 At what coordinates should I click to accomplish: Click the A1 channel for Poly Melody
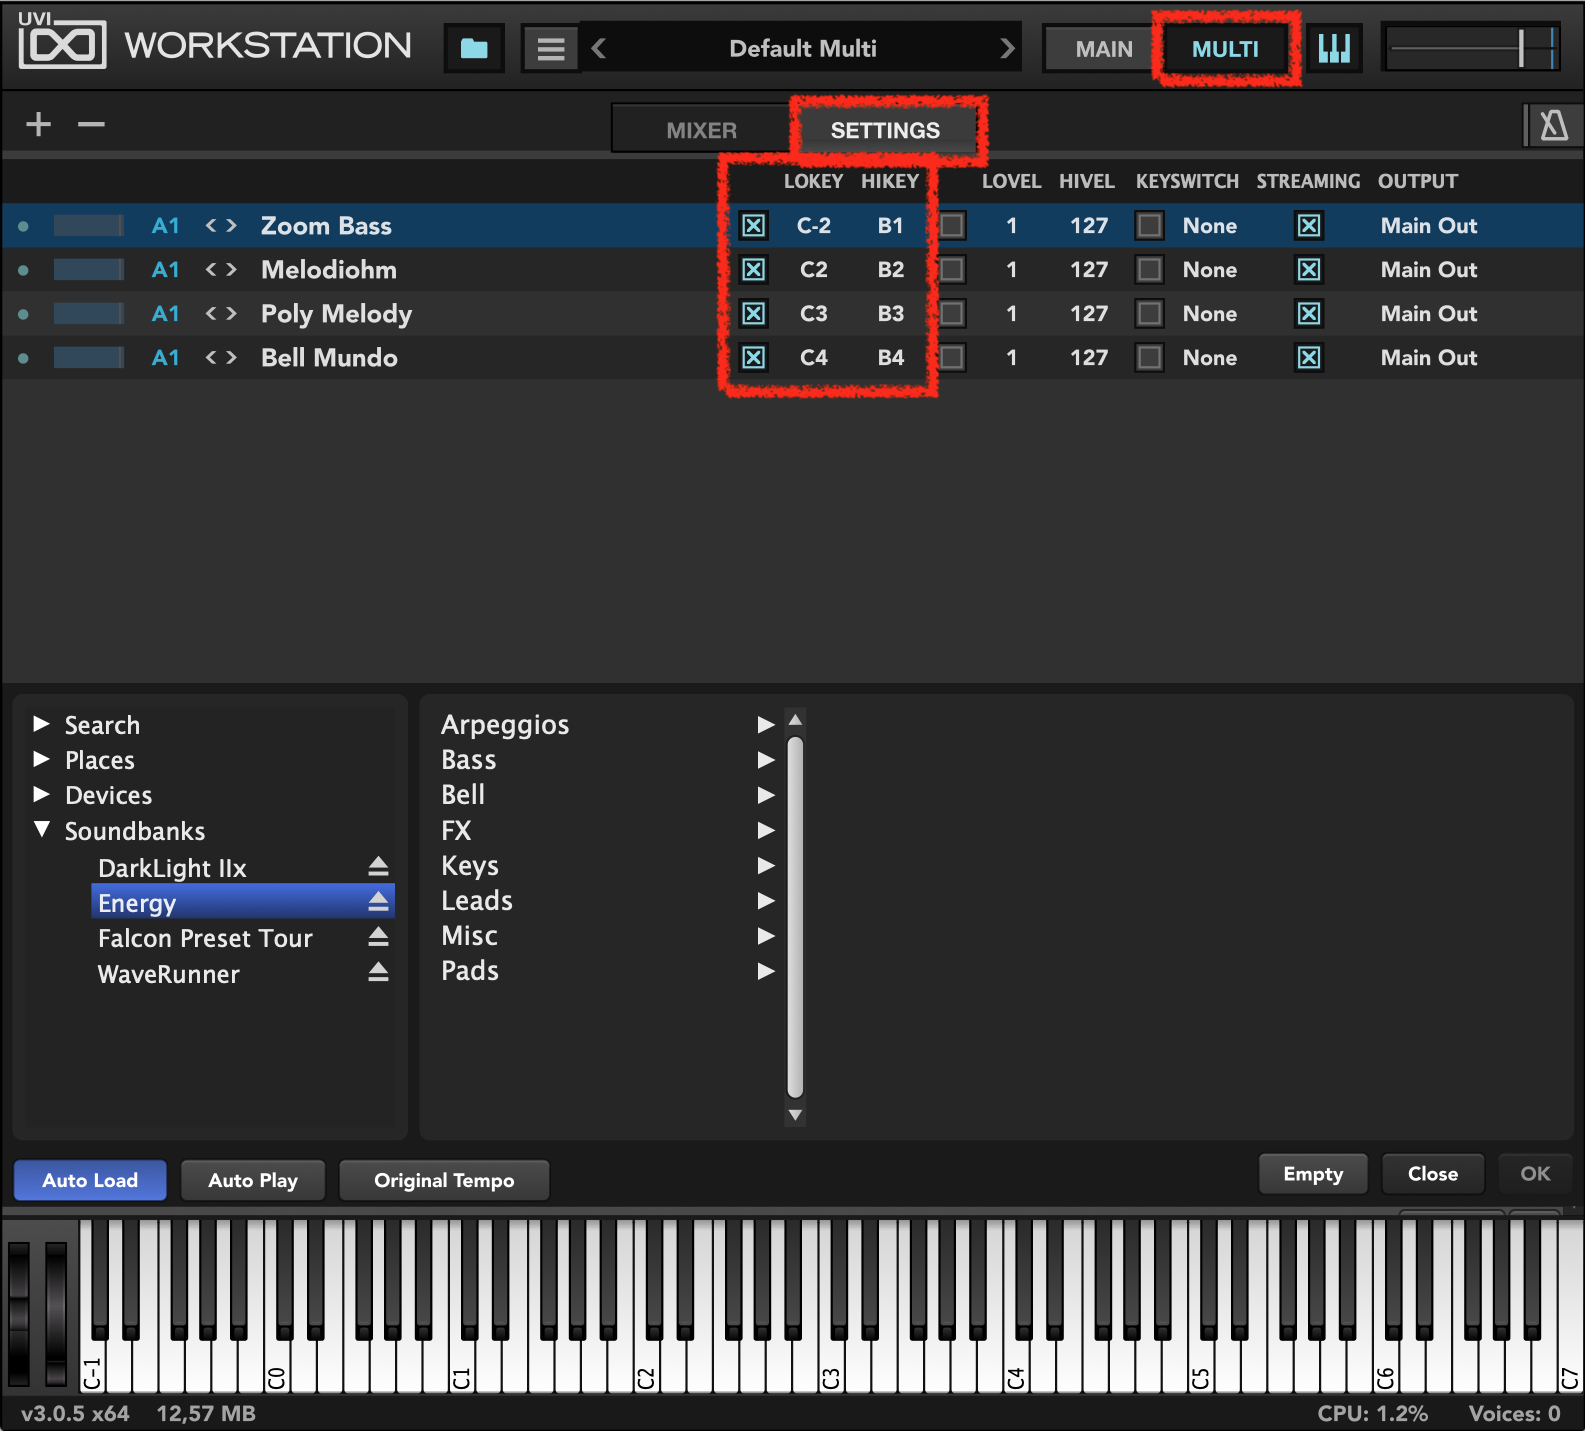(165, 314)
